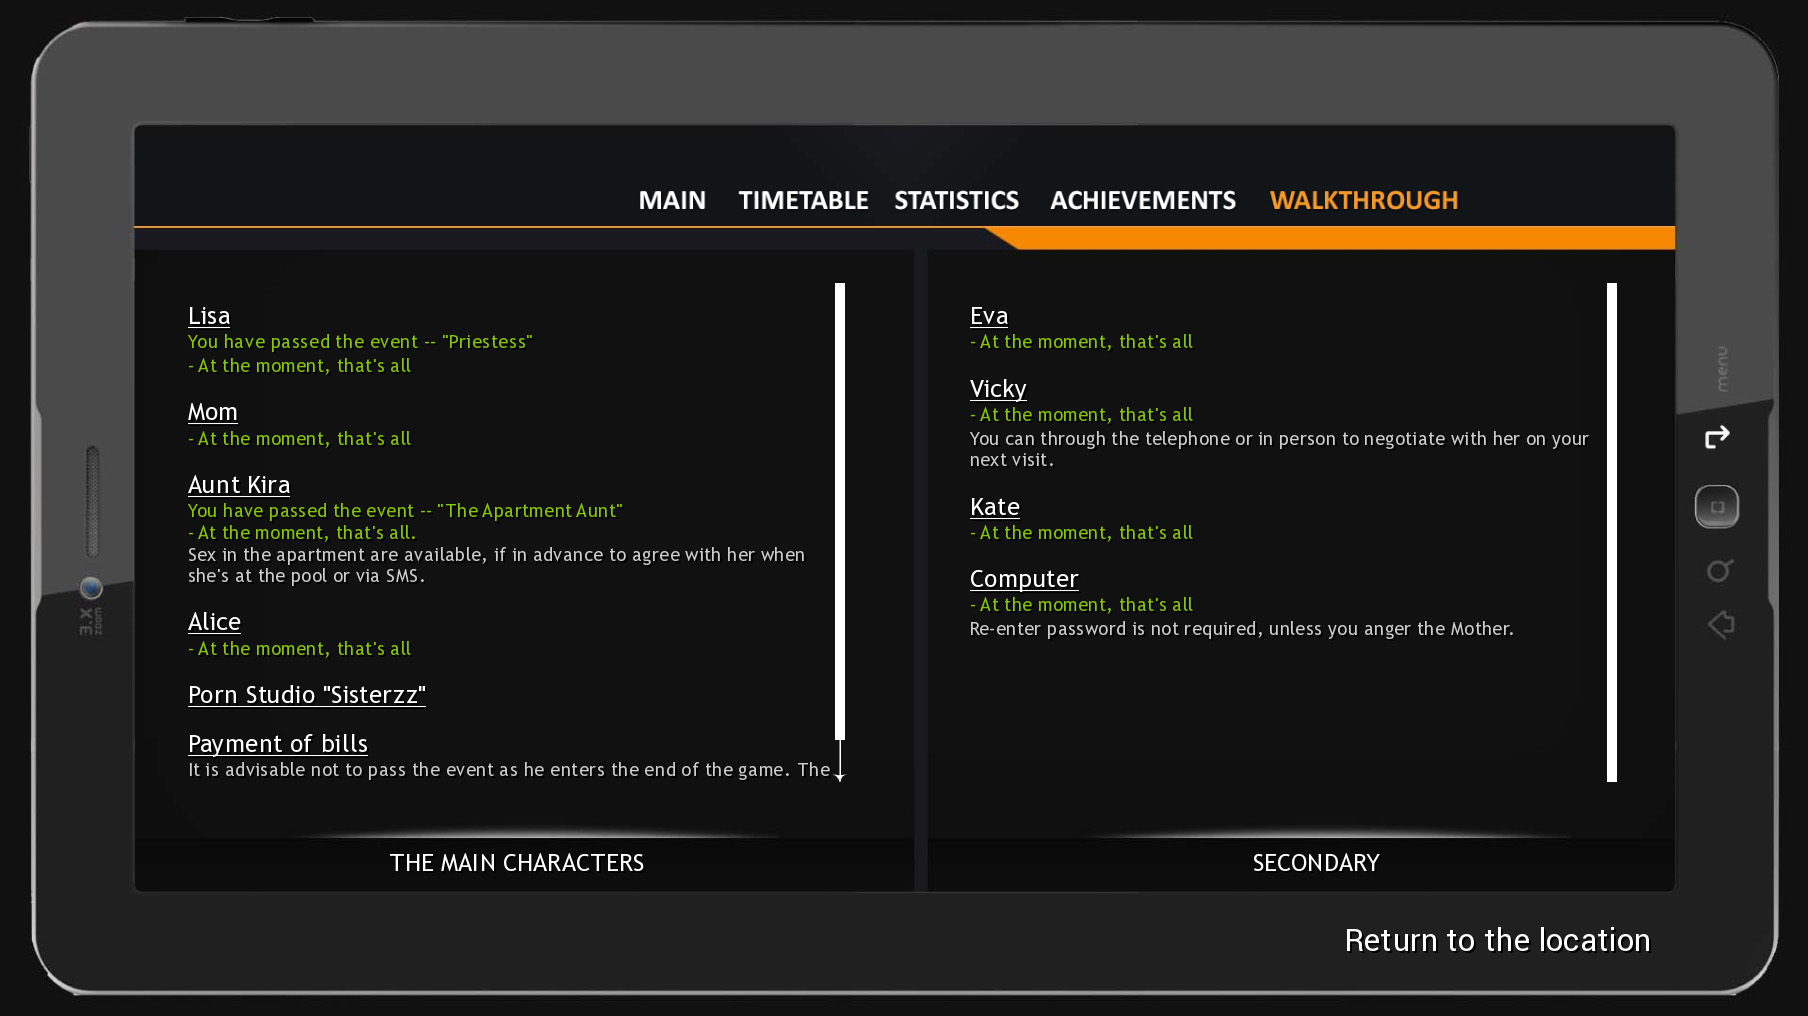Viewport: 1808px width, 1016px height.
Task: Click the Payment of bills heading
Action: 278,744
